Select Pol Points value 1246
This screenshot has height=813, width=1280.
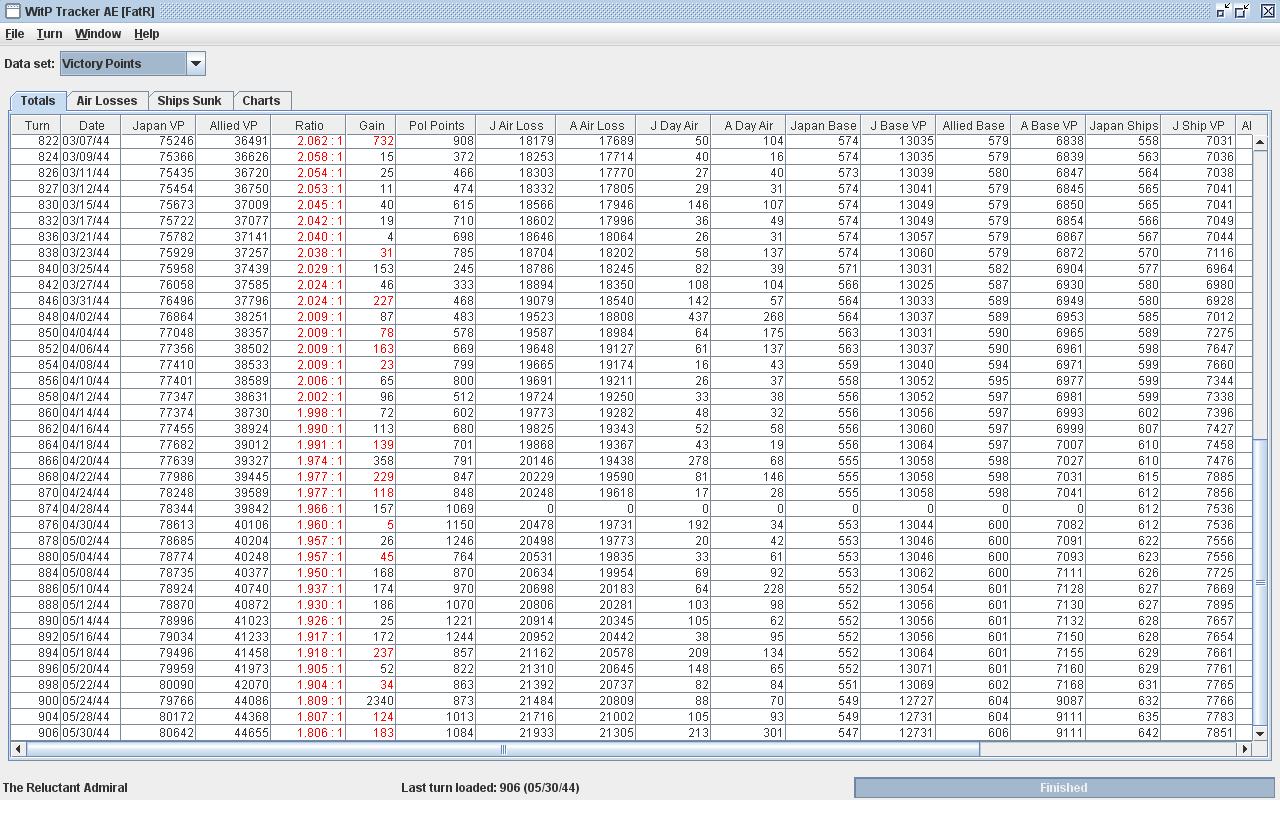436,541
